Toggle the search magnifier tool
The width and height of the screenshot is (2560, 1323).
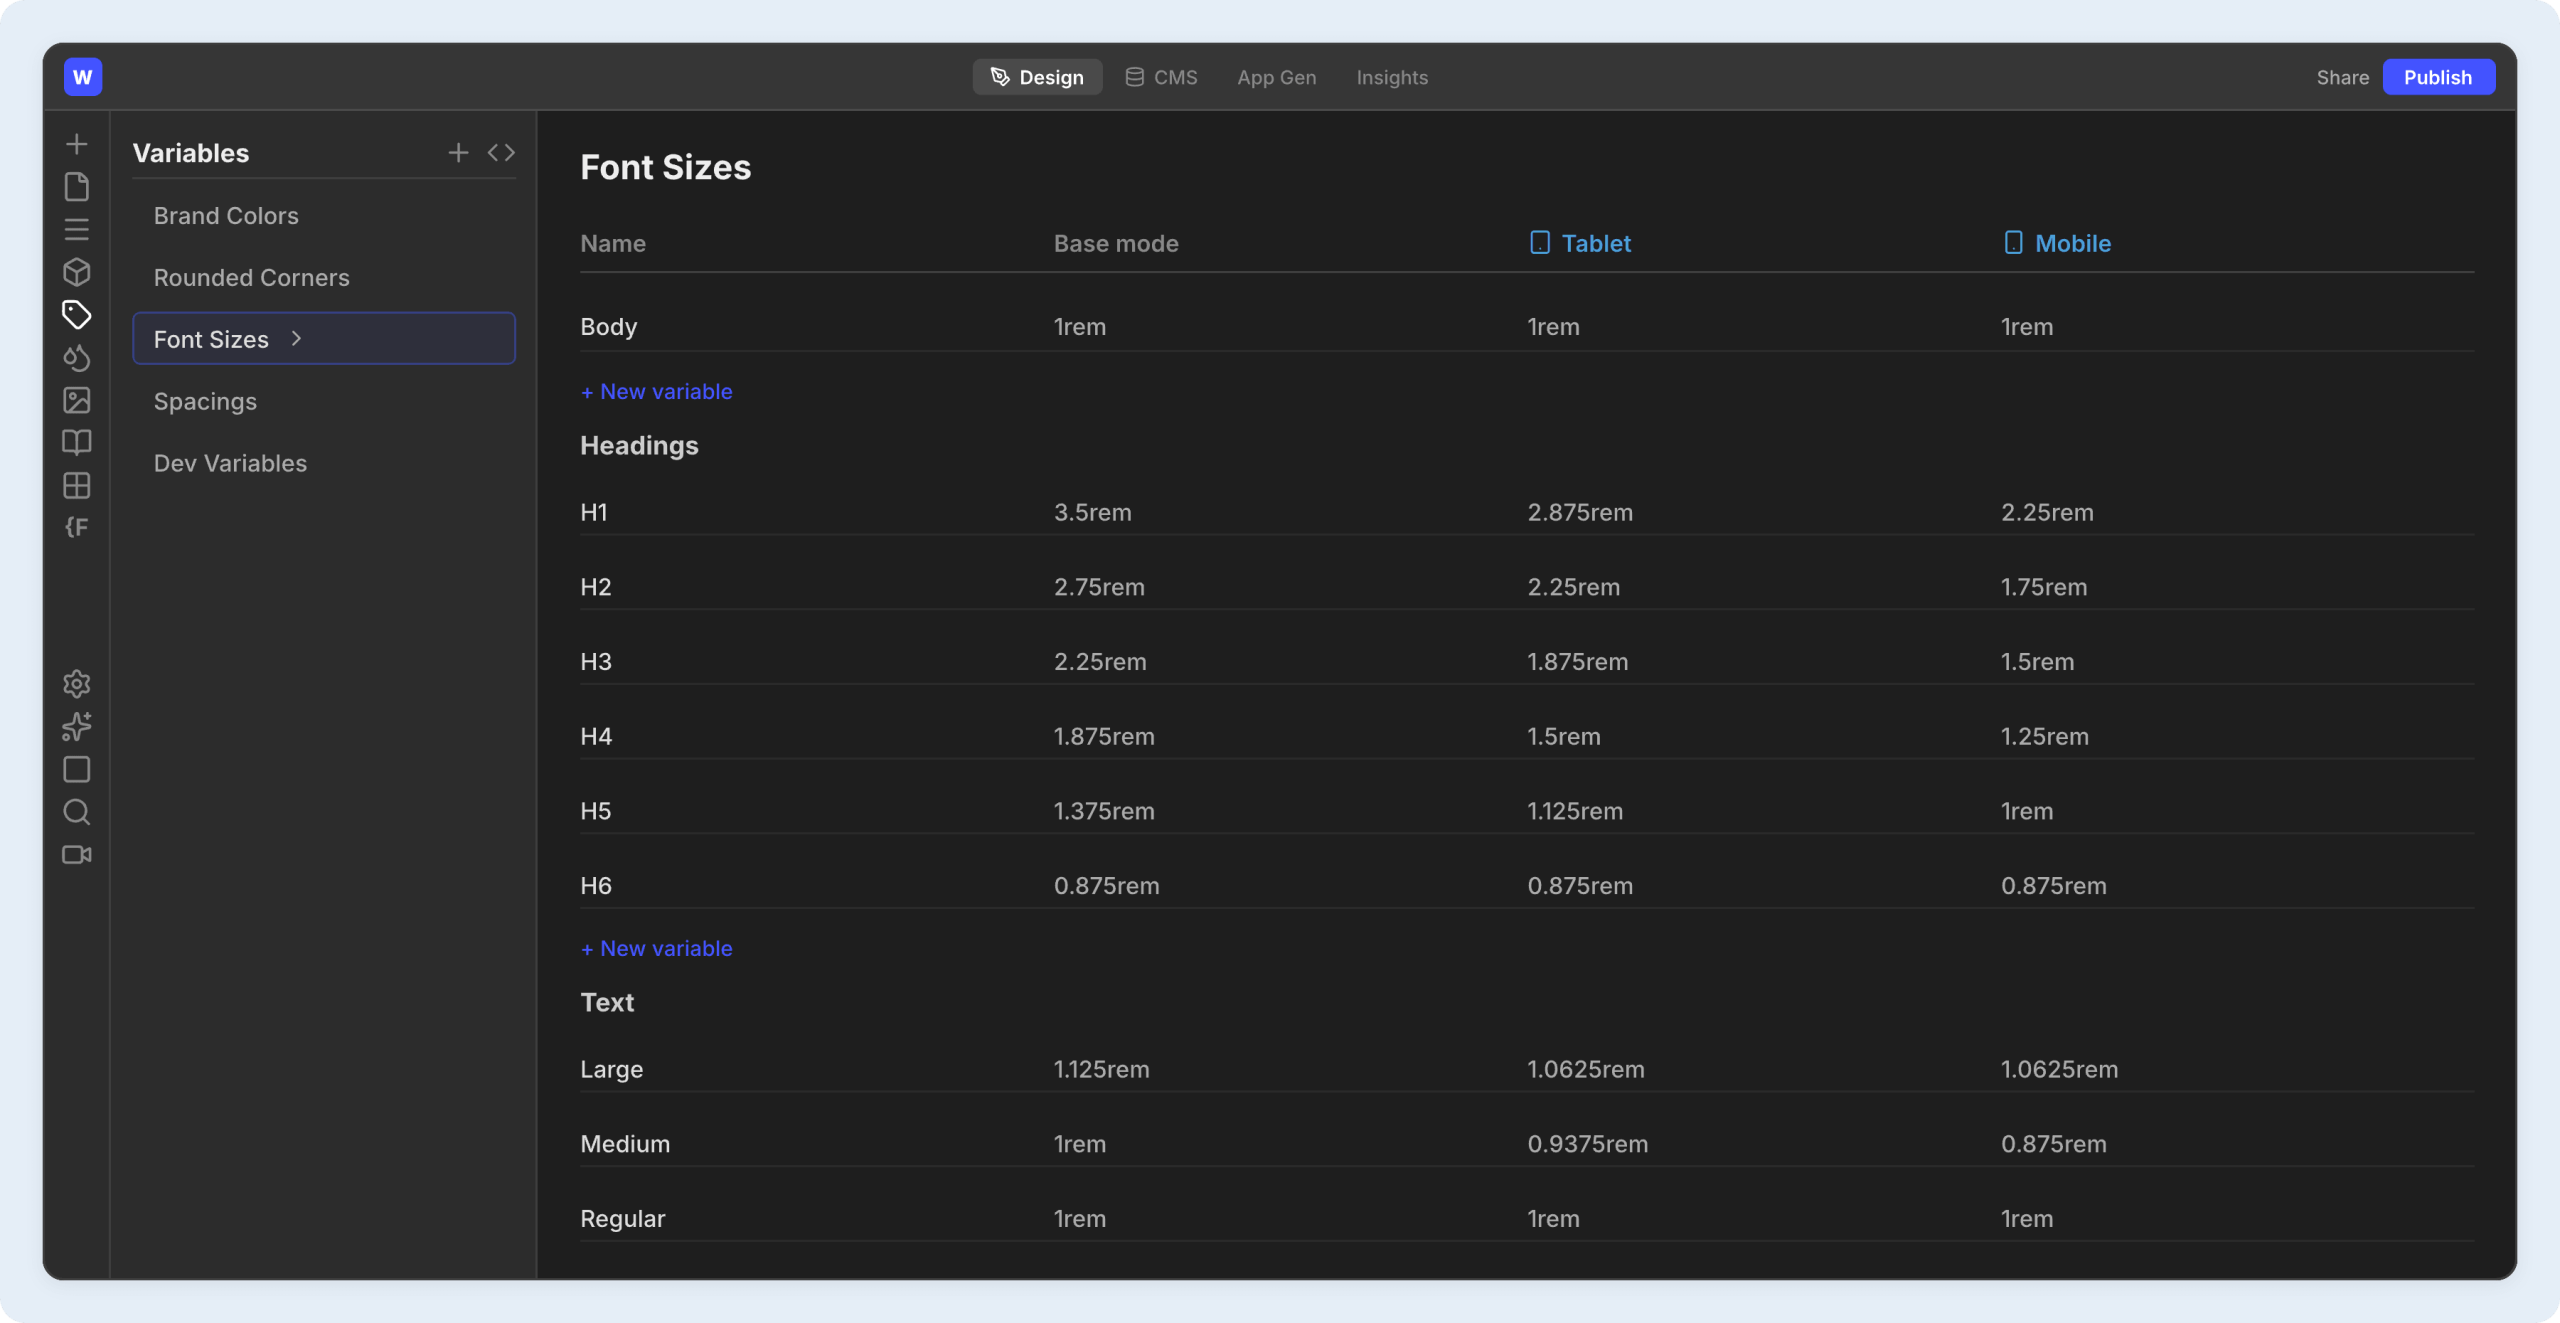[77, 812]
